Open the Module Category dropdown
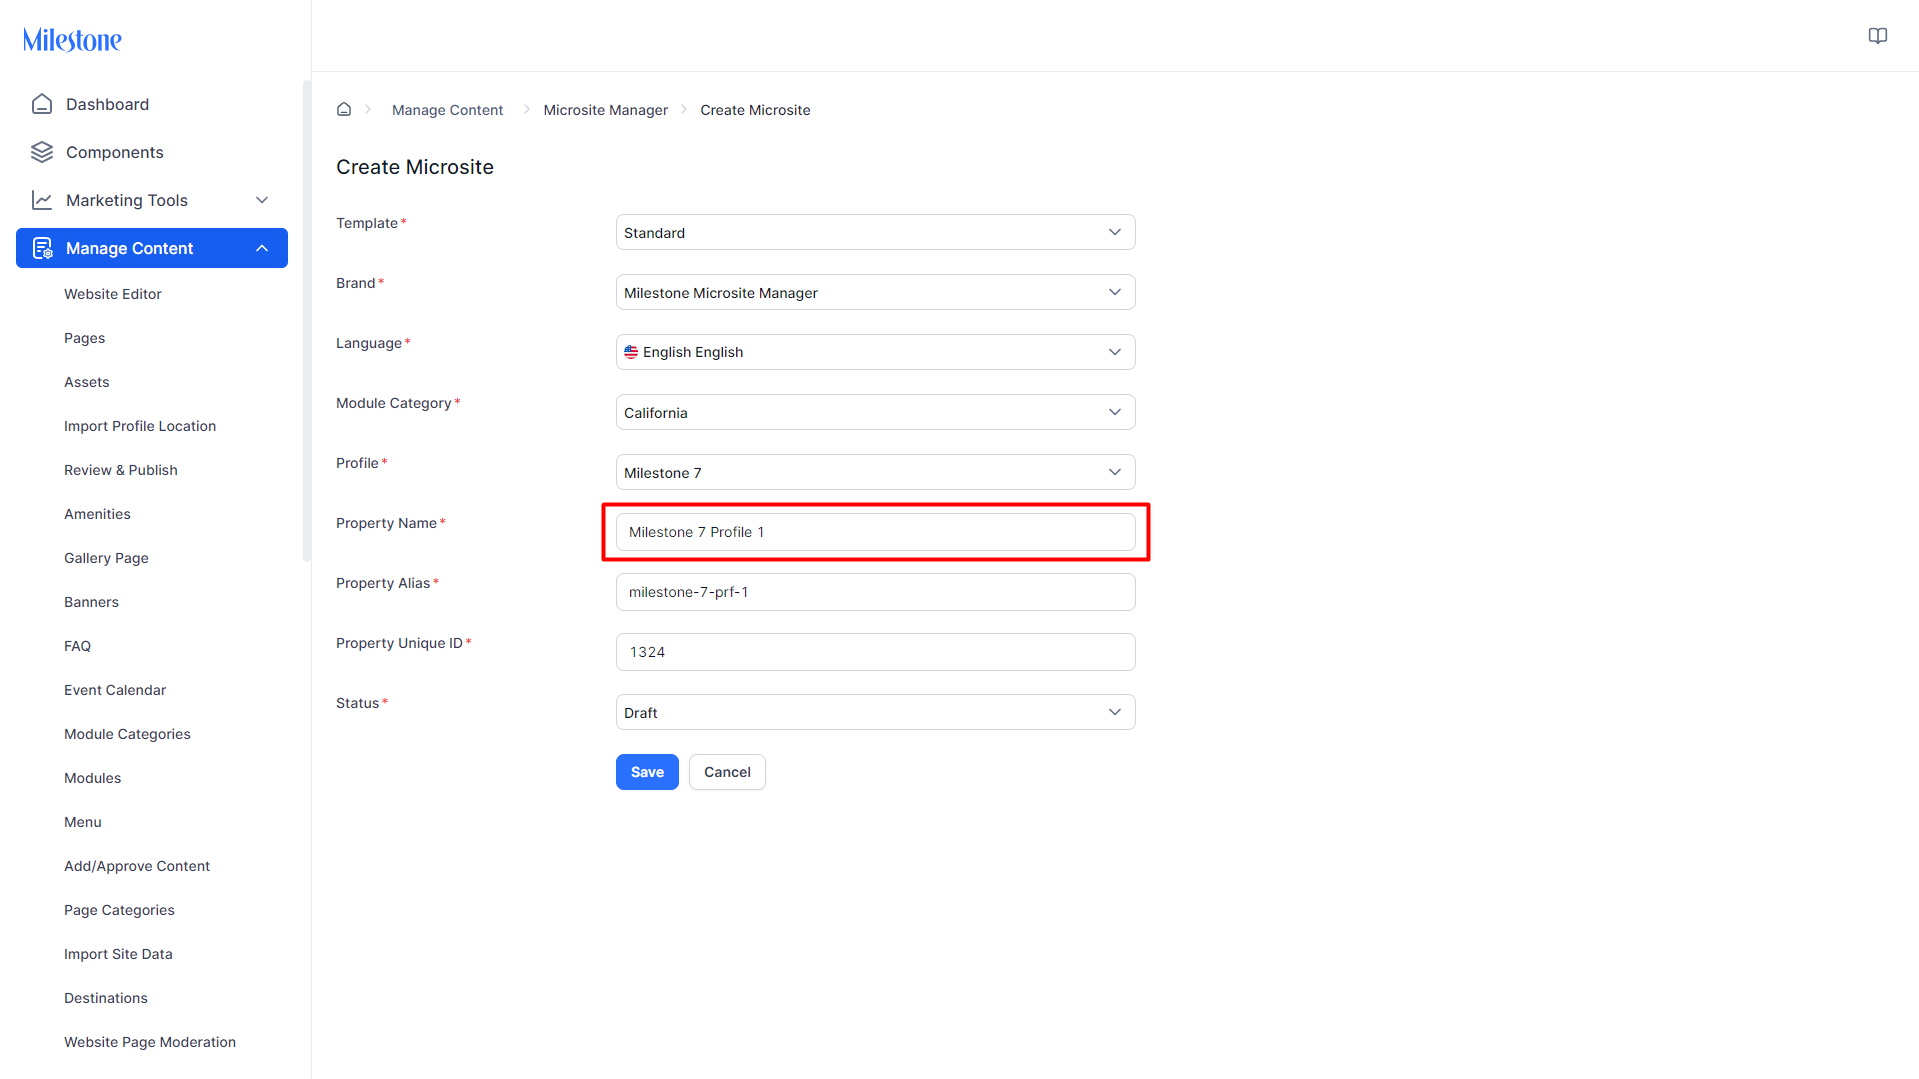Viewport: 1919px width, 1079px height. [875, 412]
